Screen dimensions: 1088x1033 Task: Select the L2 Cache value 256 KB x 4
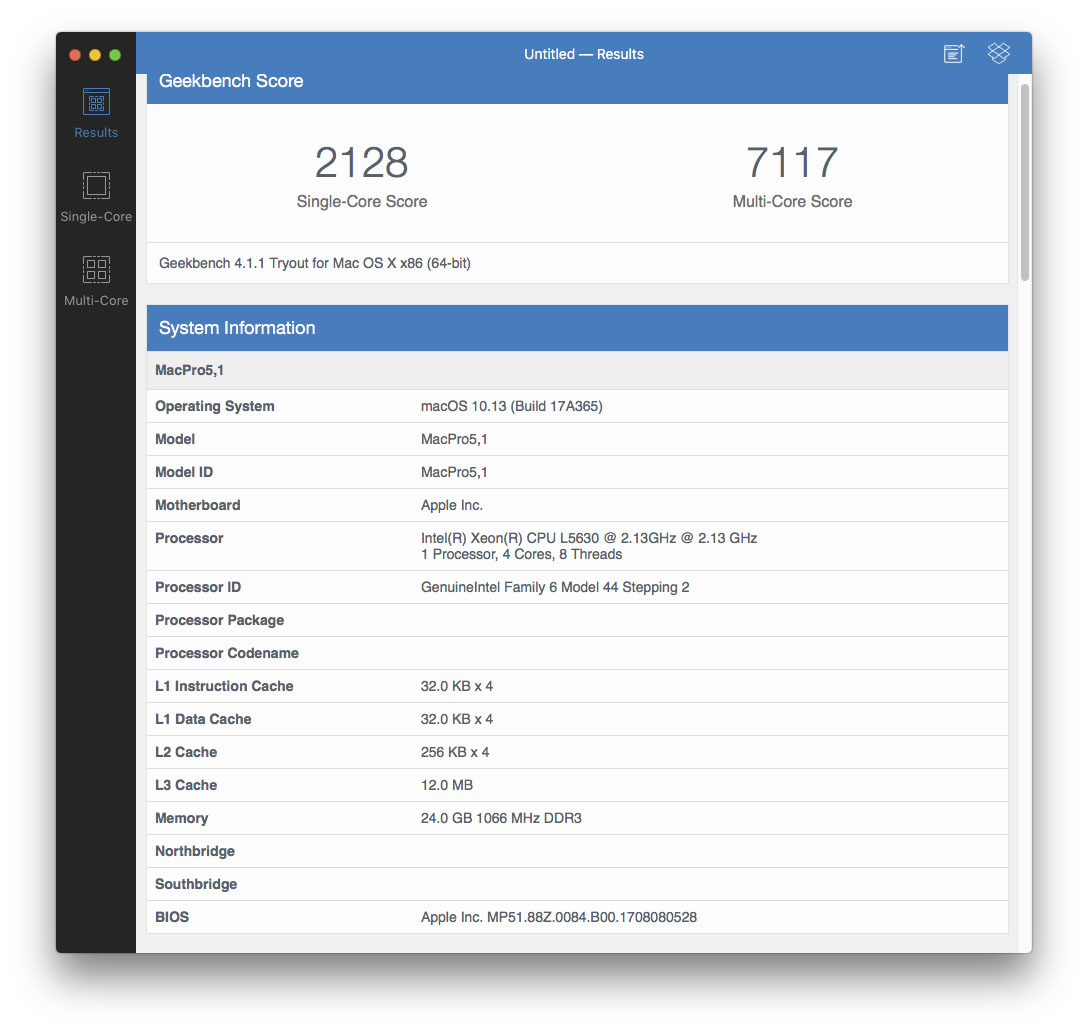tap(454, 752)
